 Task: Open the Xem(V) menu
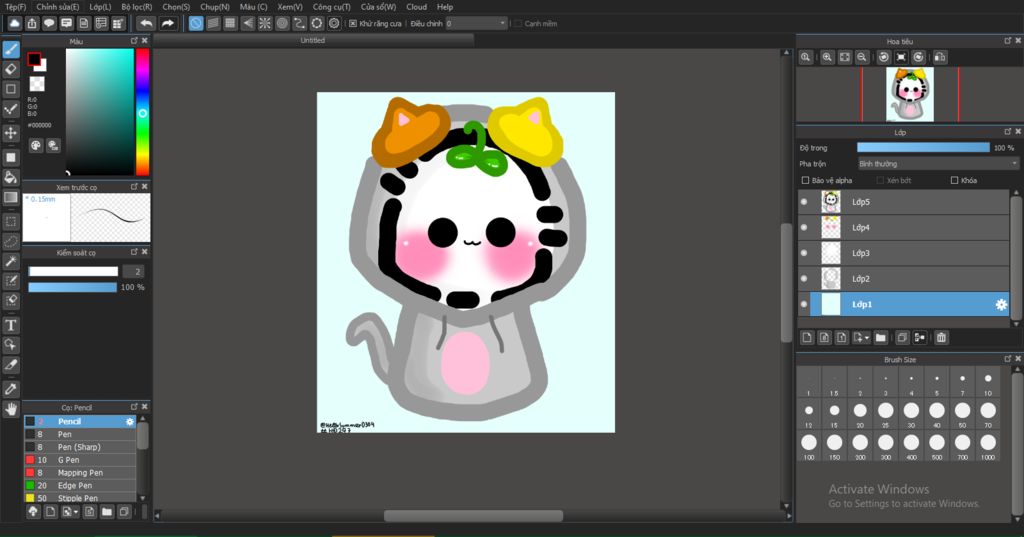290,7
